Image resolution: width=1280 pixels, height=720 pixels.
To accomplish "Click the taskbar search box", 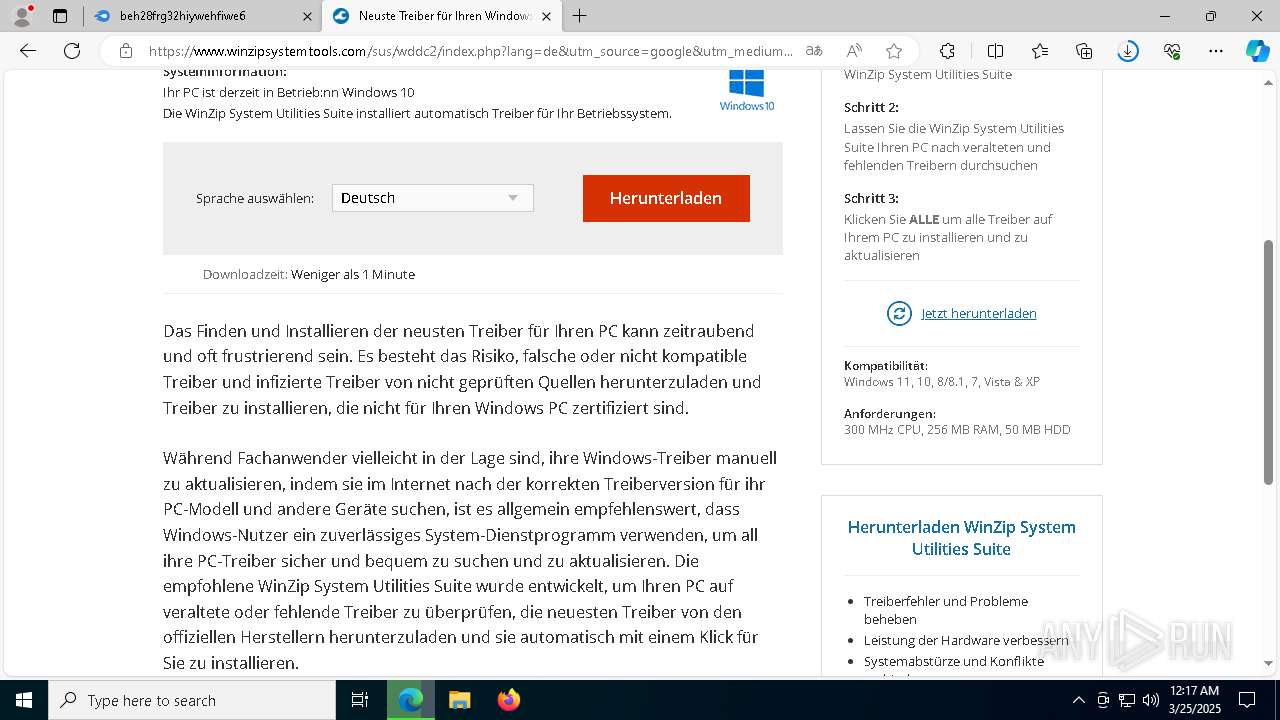I will point(192,700).
